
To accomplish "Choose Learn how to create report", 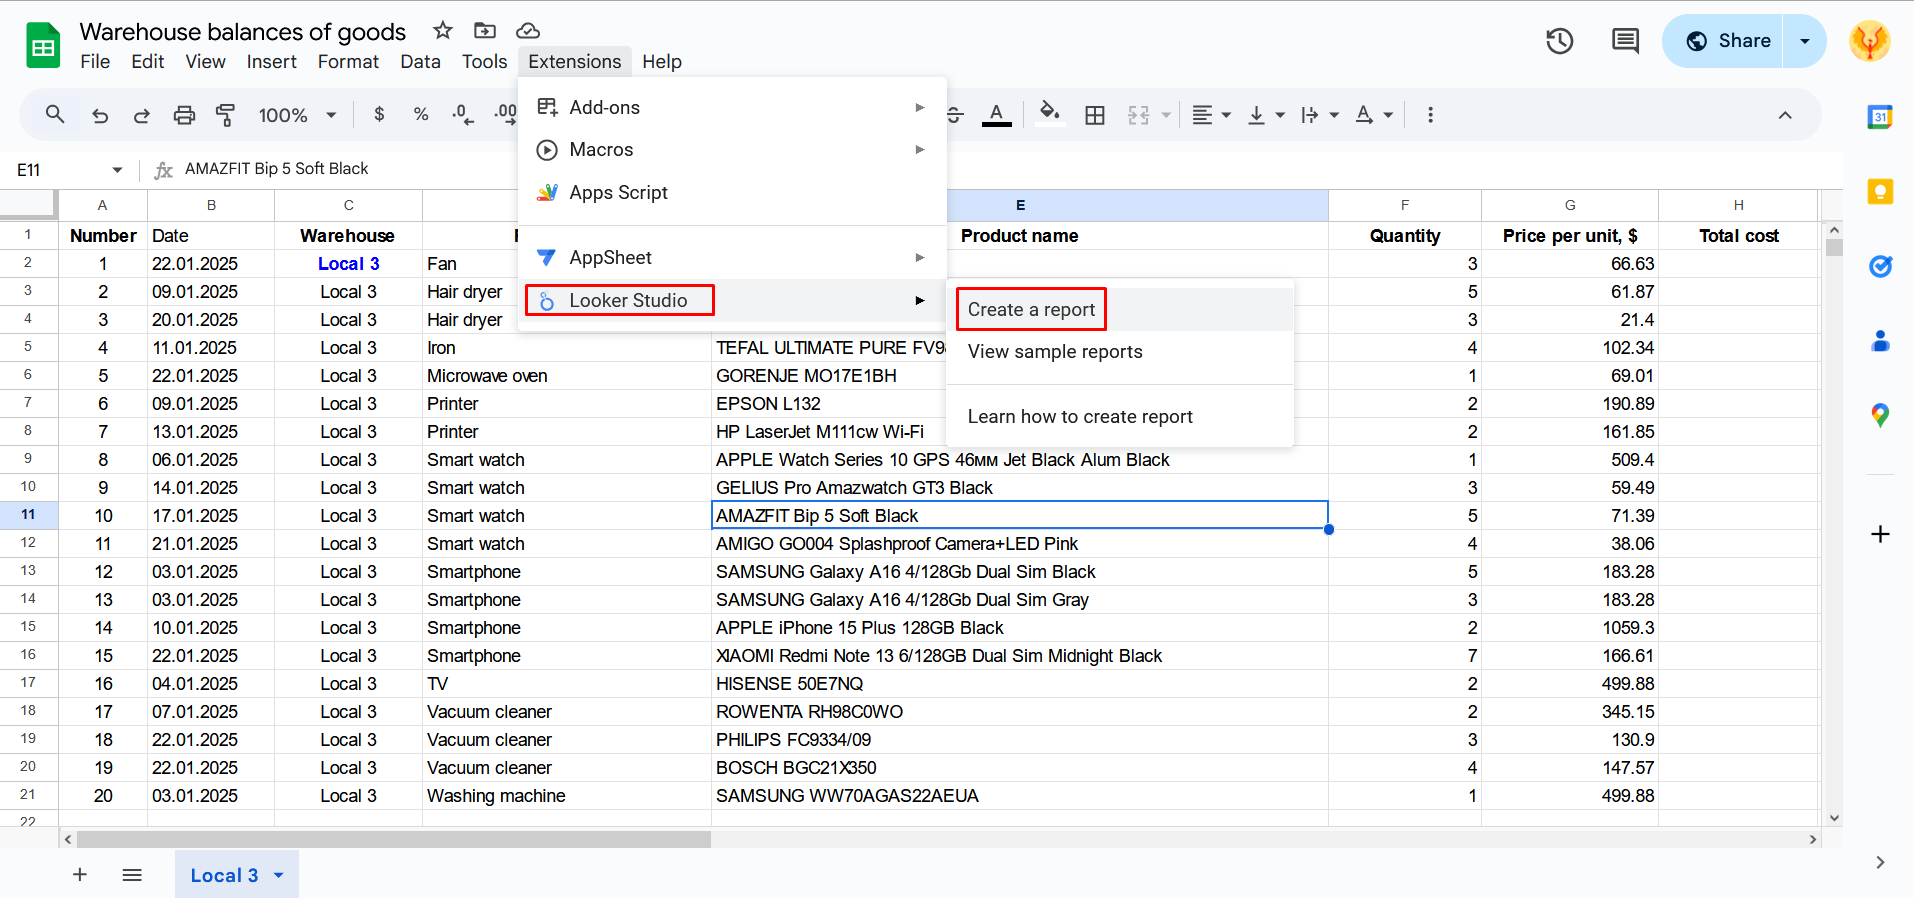I will [1120, 417].
